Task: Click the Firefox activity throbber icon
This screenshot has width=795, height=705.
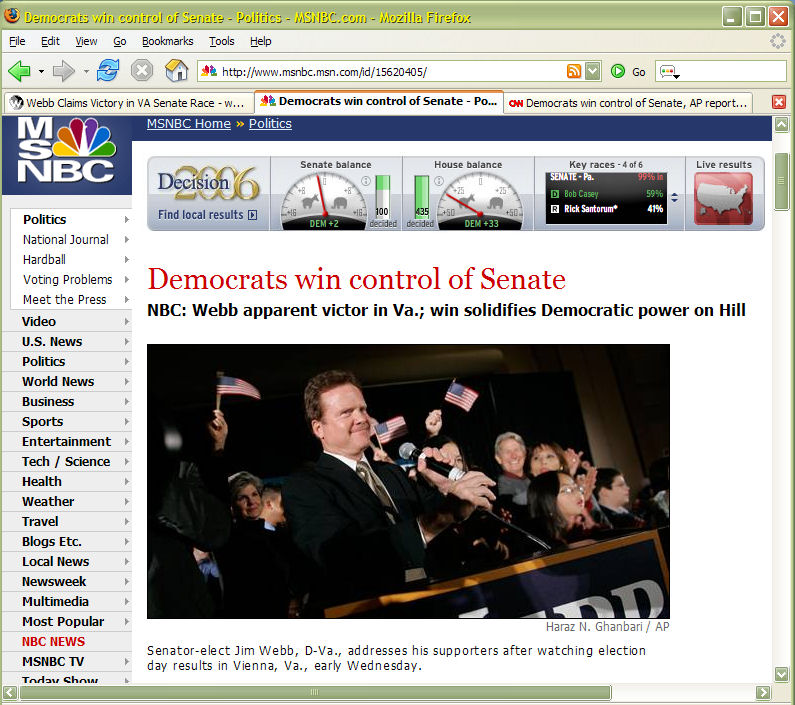Action: 777,41
